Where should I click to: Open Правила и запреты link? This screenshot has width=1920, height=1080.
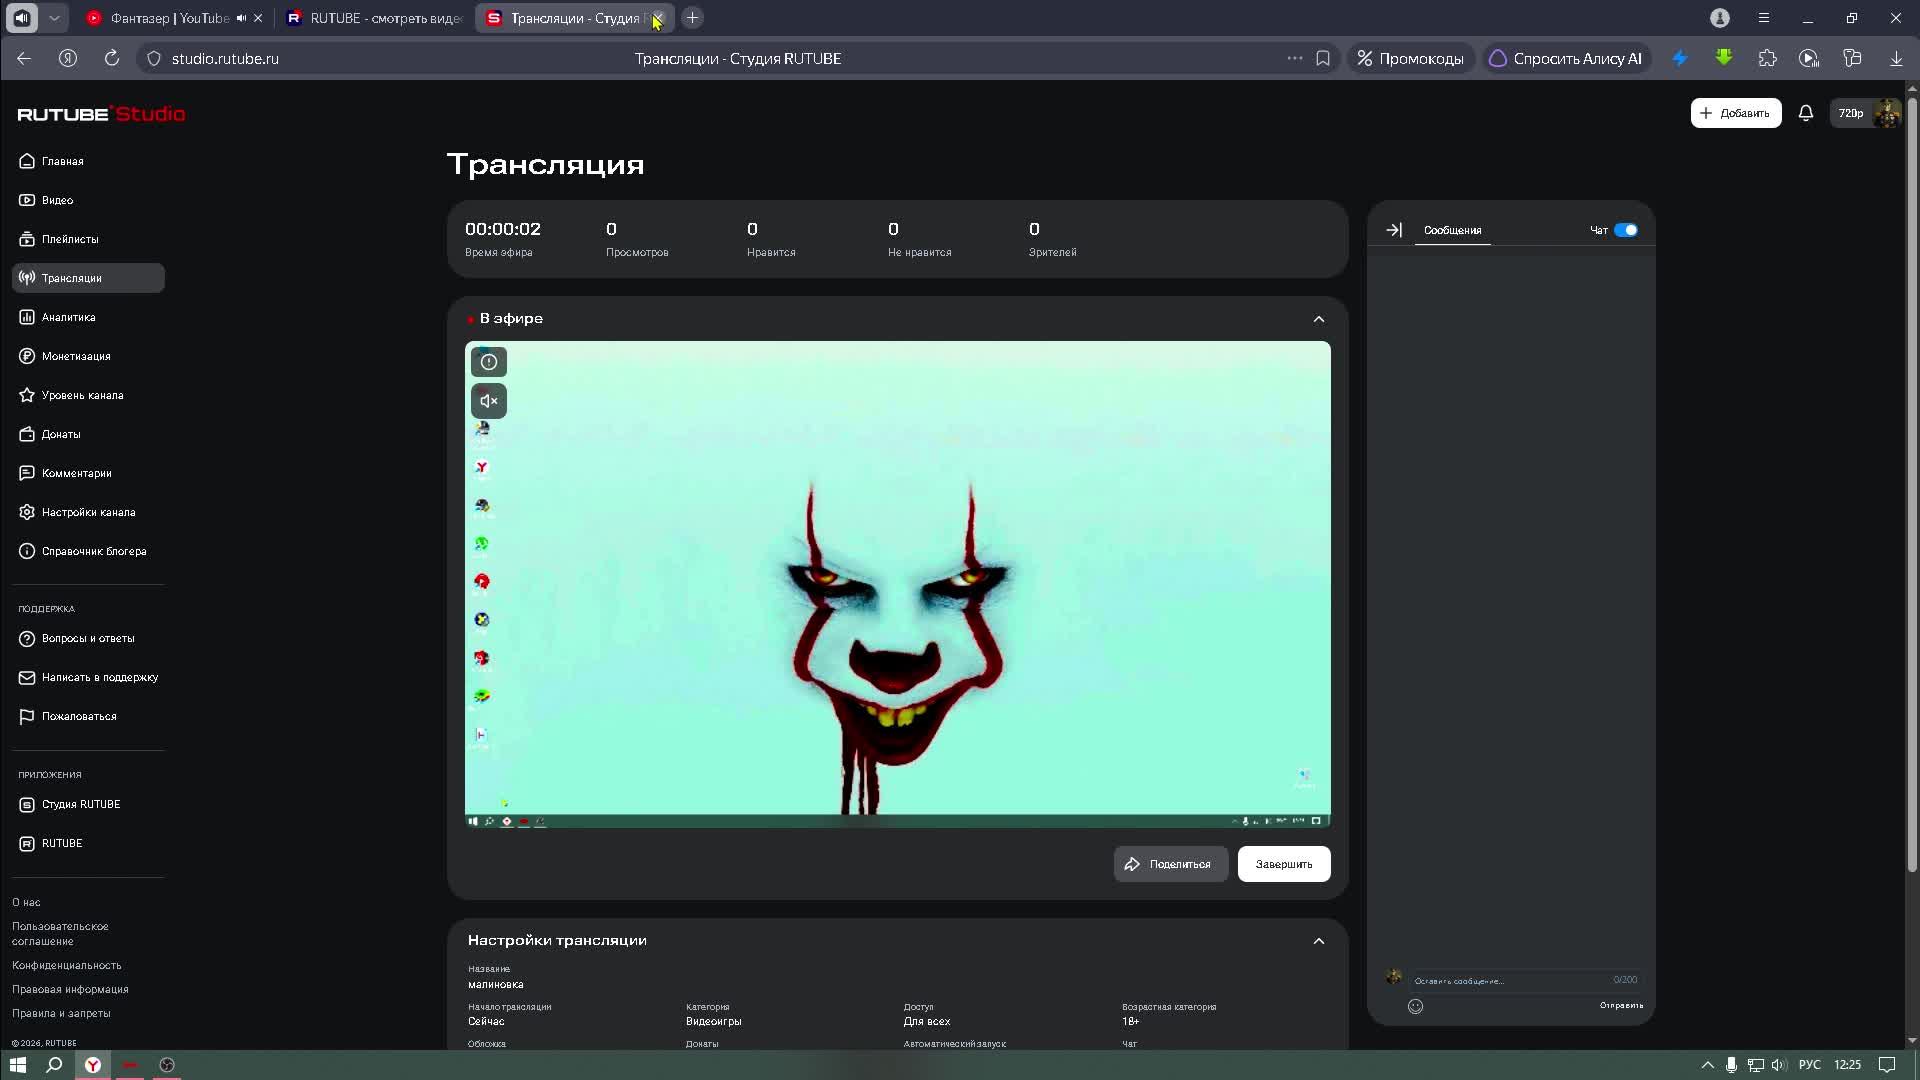(61, 1013)
